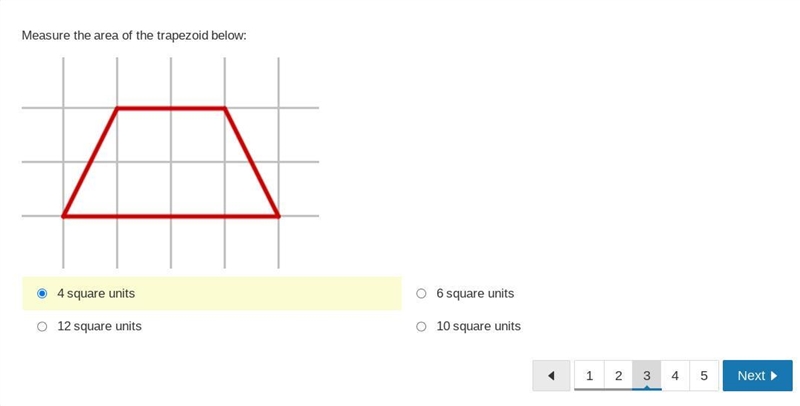Image resolution: width=800 pixels, height=406 pixels.
Task: Navigate to question page 4
Action: pos(675,376)
